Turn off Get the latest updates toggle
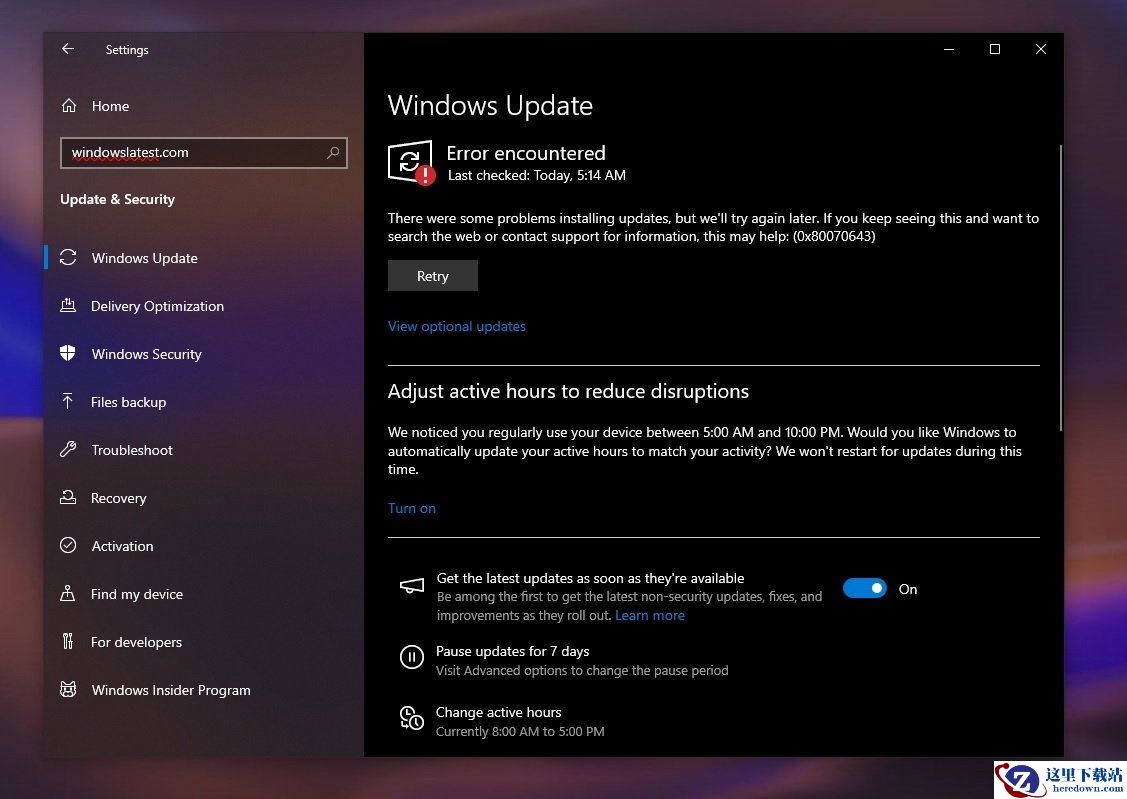This screenshot has width=1127, height=799. 865,588
